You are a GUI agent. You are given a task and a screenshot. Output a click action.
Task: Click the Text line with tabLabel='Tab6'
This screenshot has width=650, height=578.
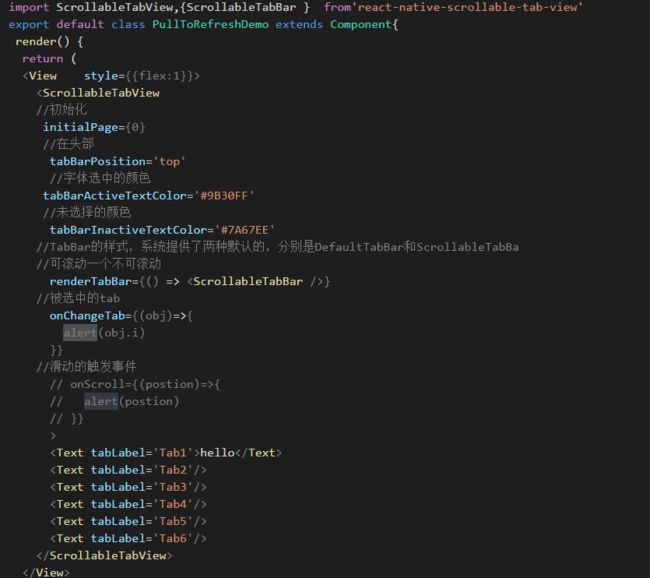click(x=129, y=539)
